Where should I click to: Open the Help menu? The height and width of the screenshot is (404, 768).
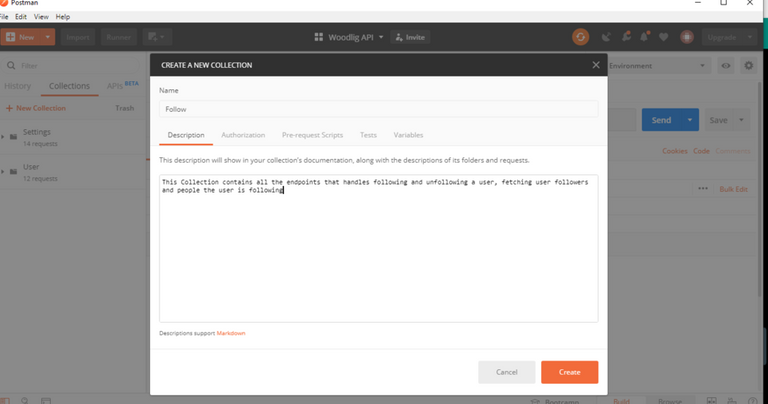[63, 17]
